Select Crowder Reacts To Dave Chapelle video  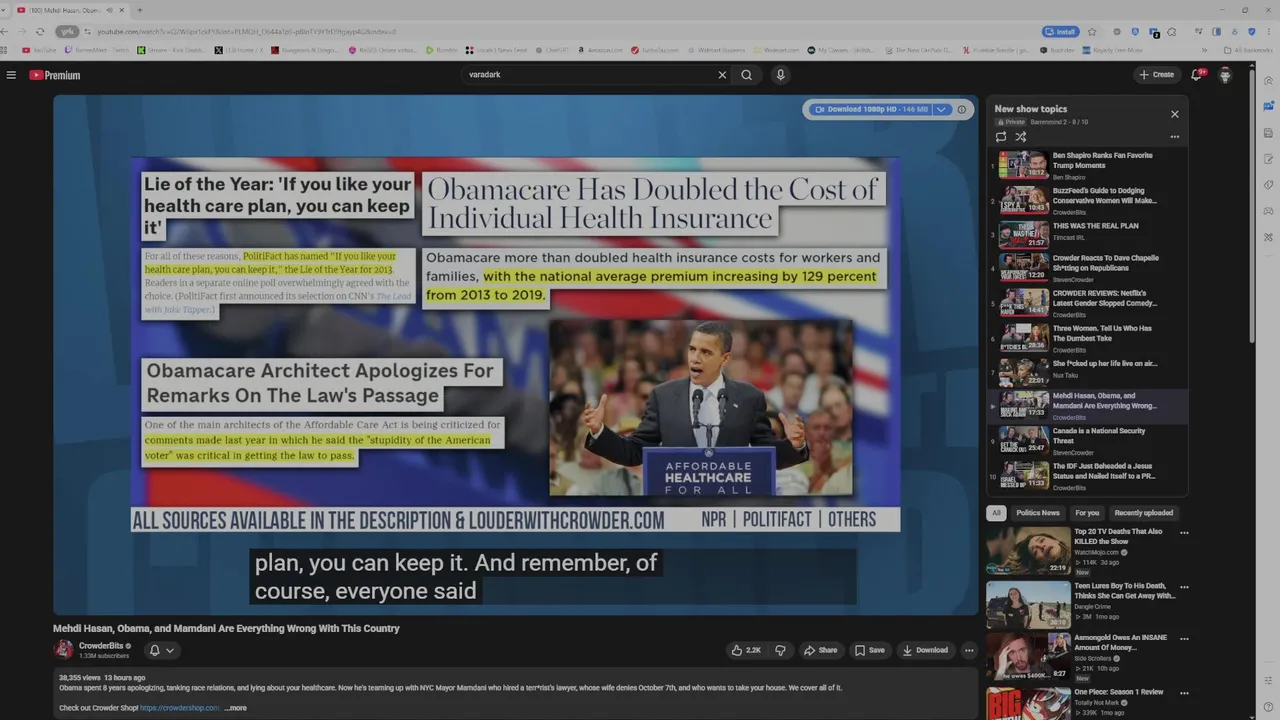(1088, 268)
